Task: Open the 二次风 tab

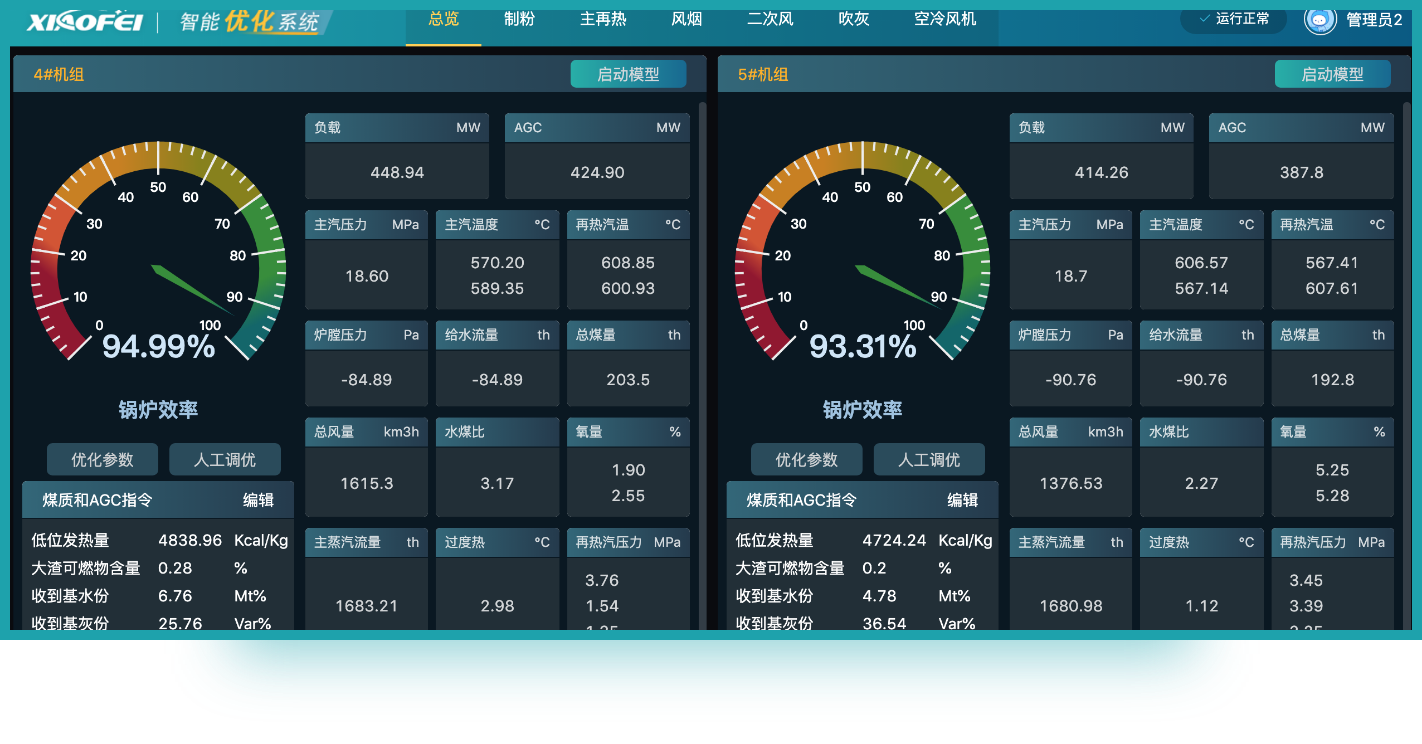Action: coord(769,19)
